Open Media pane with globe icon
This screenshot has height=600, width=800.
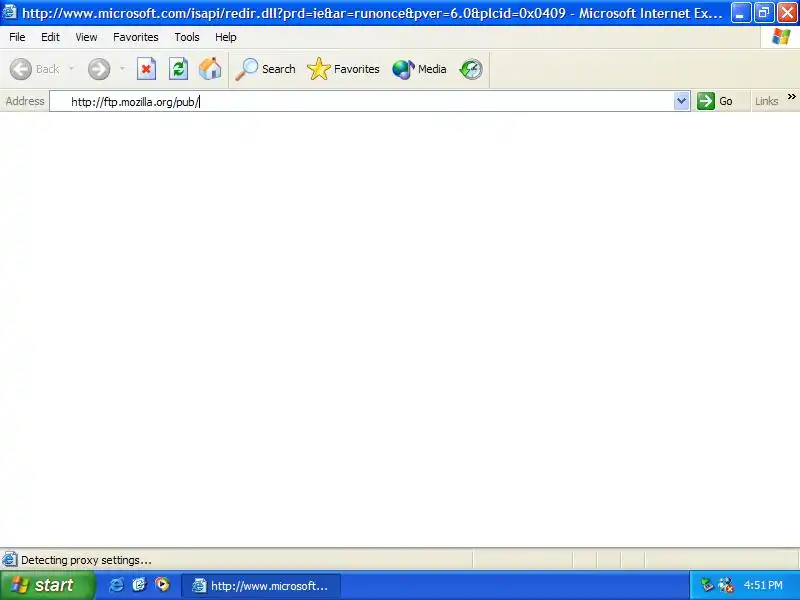coord(419,69)
